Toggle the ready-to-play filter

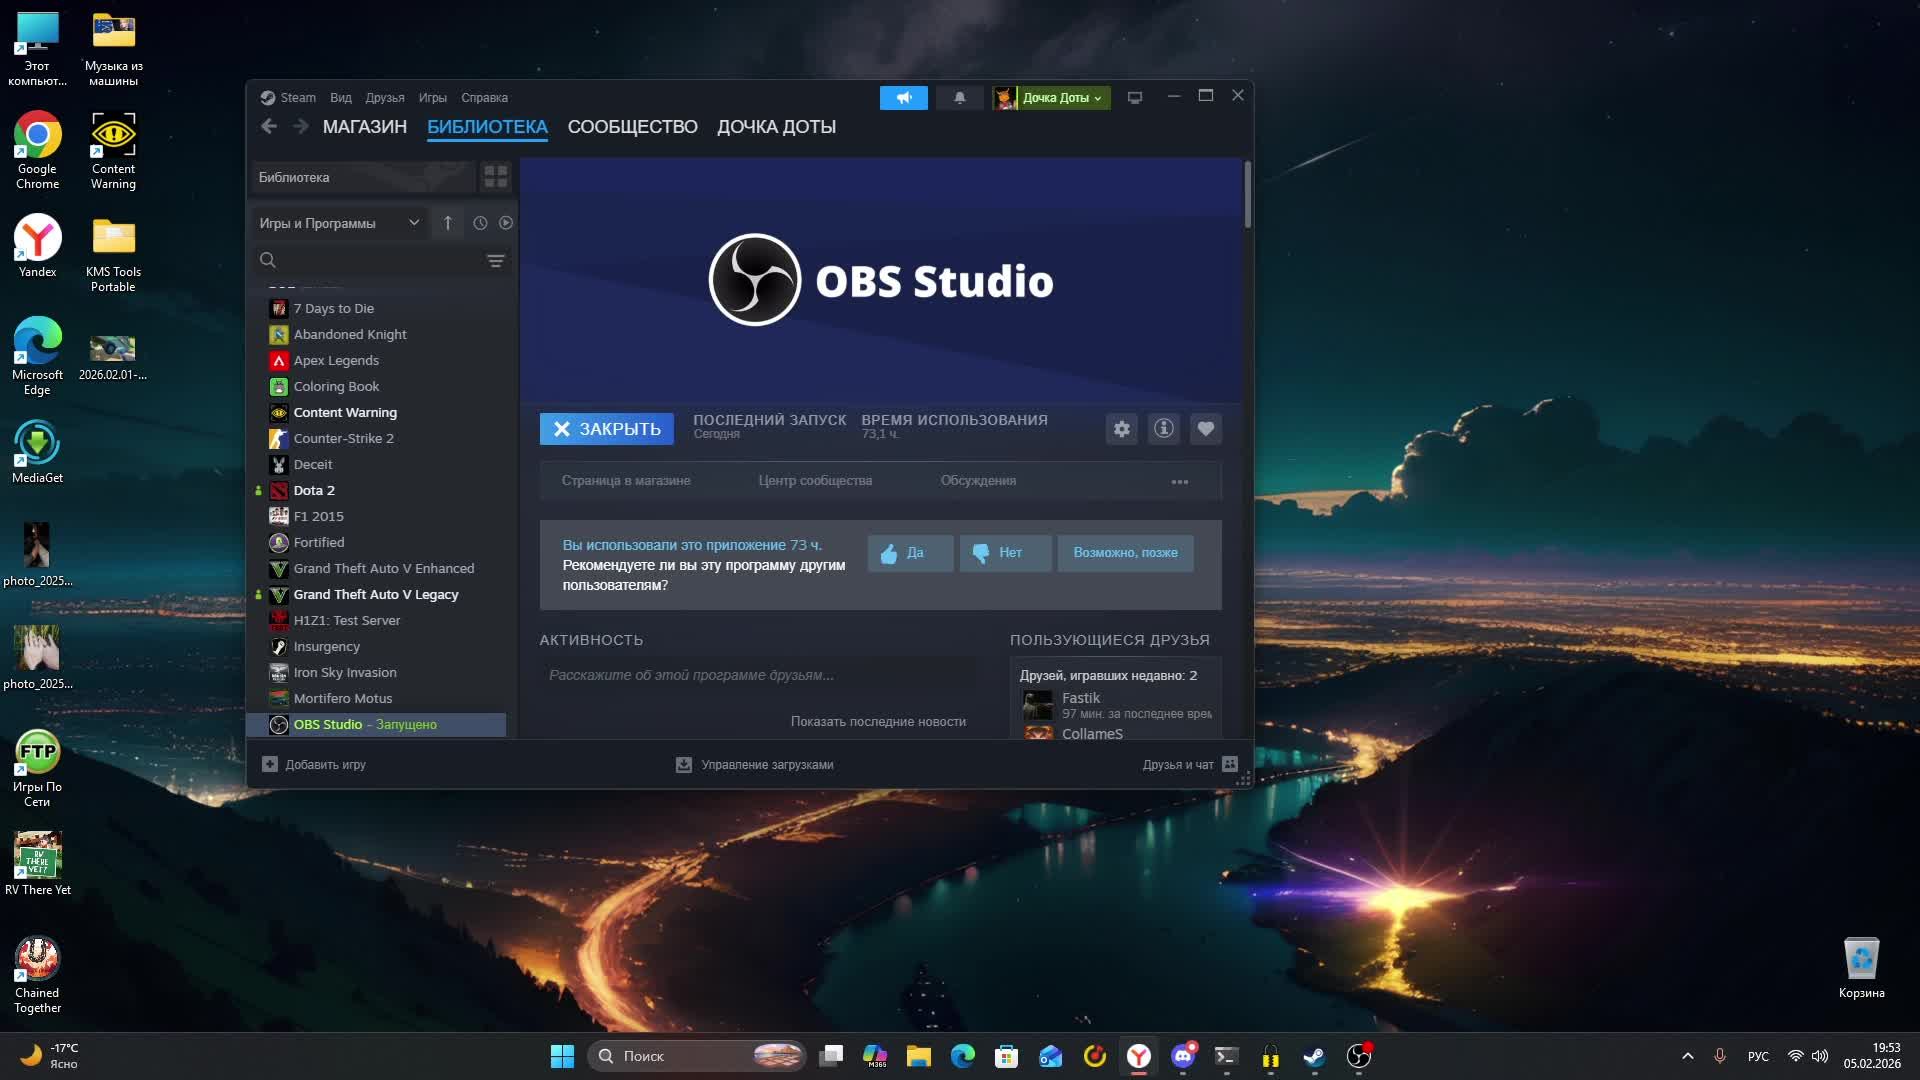click(x=506, y=223)
